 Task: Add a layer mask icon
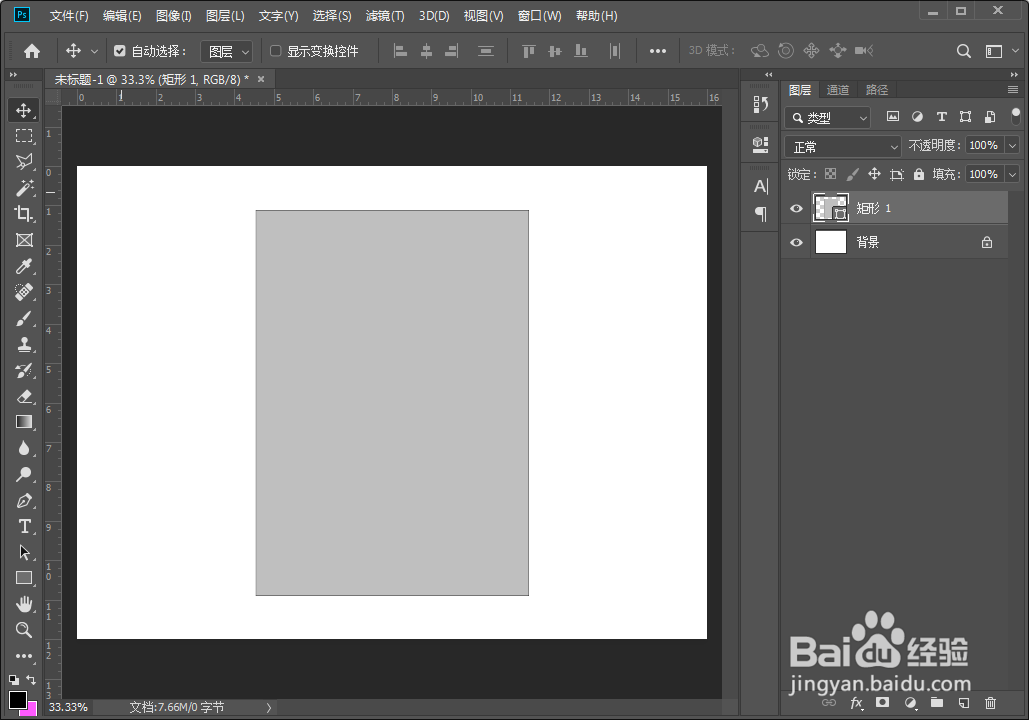(x=883, y=703)
